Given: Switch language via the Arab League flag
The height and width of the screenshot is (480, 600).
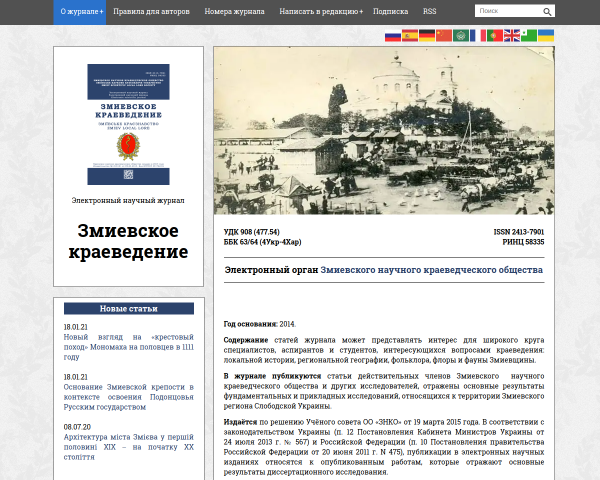Looking at the screenshot, I should tap(461, 36).
